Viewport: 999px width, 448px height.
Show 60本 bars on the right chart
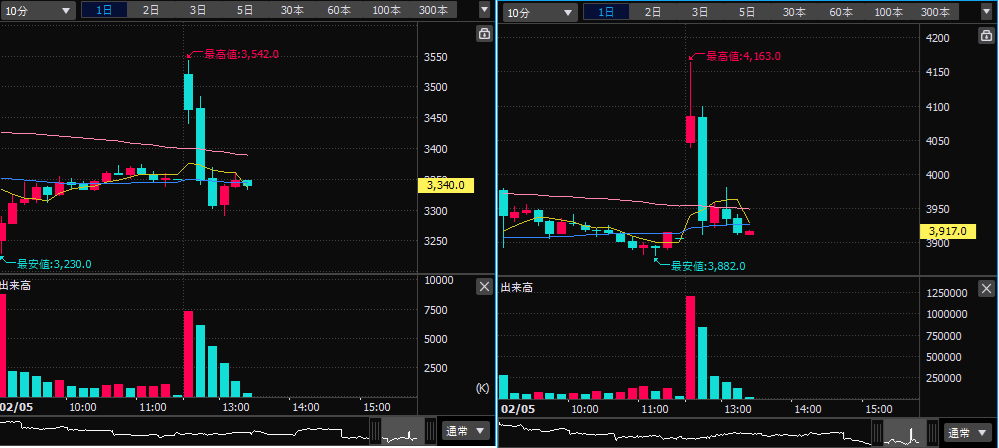pyautogui.click(x=841, y=12)
